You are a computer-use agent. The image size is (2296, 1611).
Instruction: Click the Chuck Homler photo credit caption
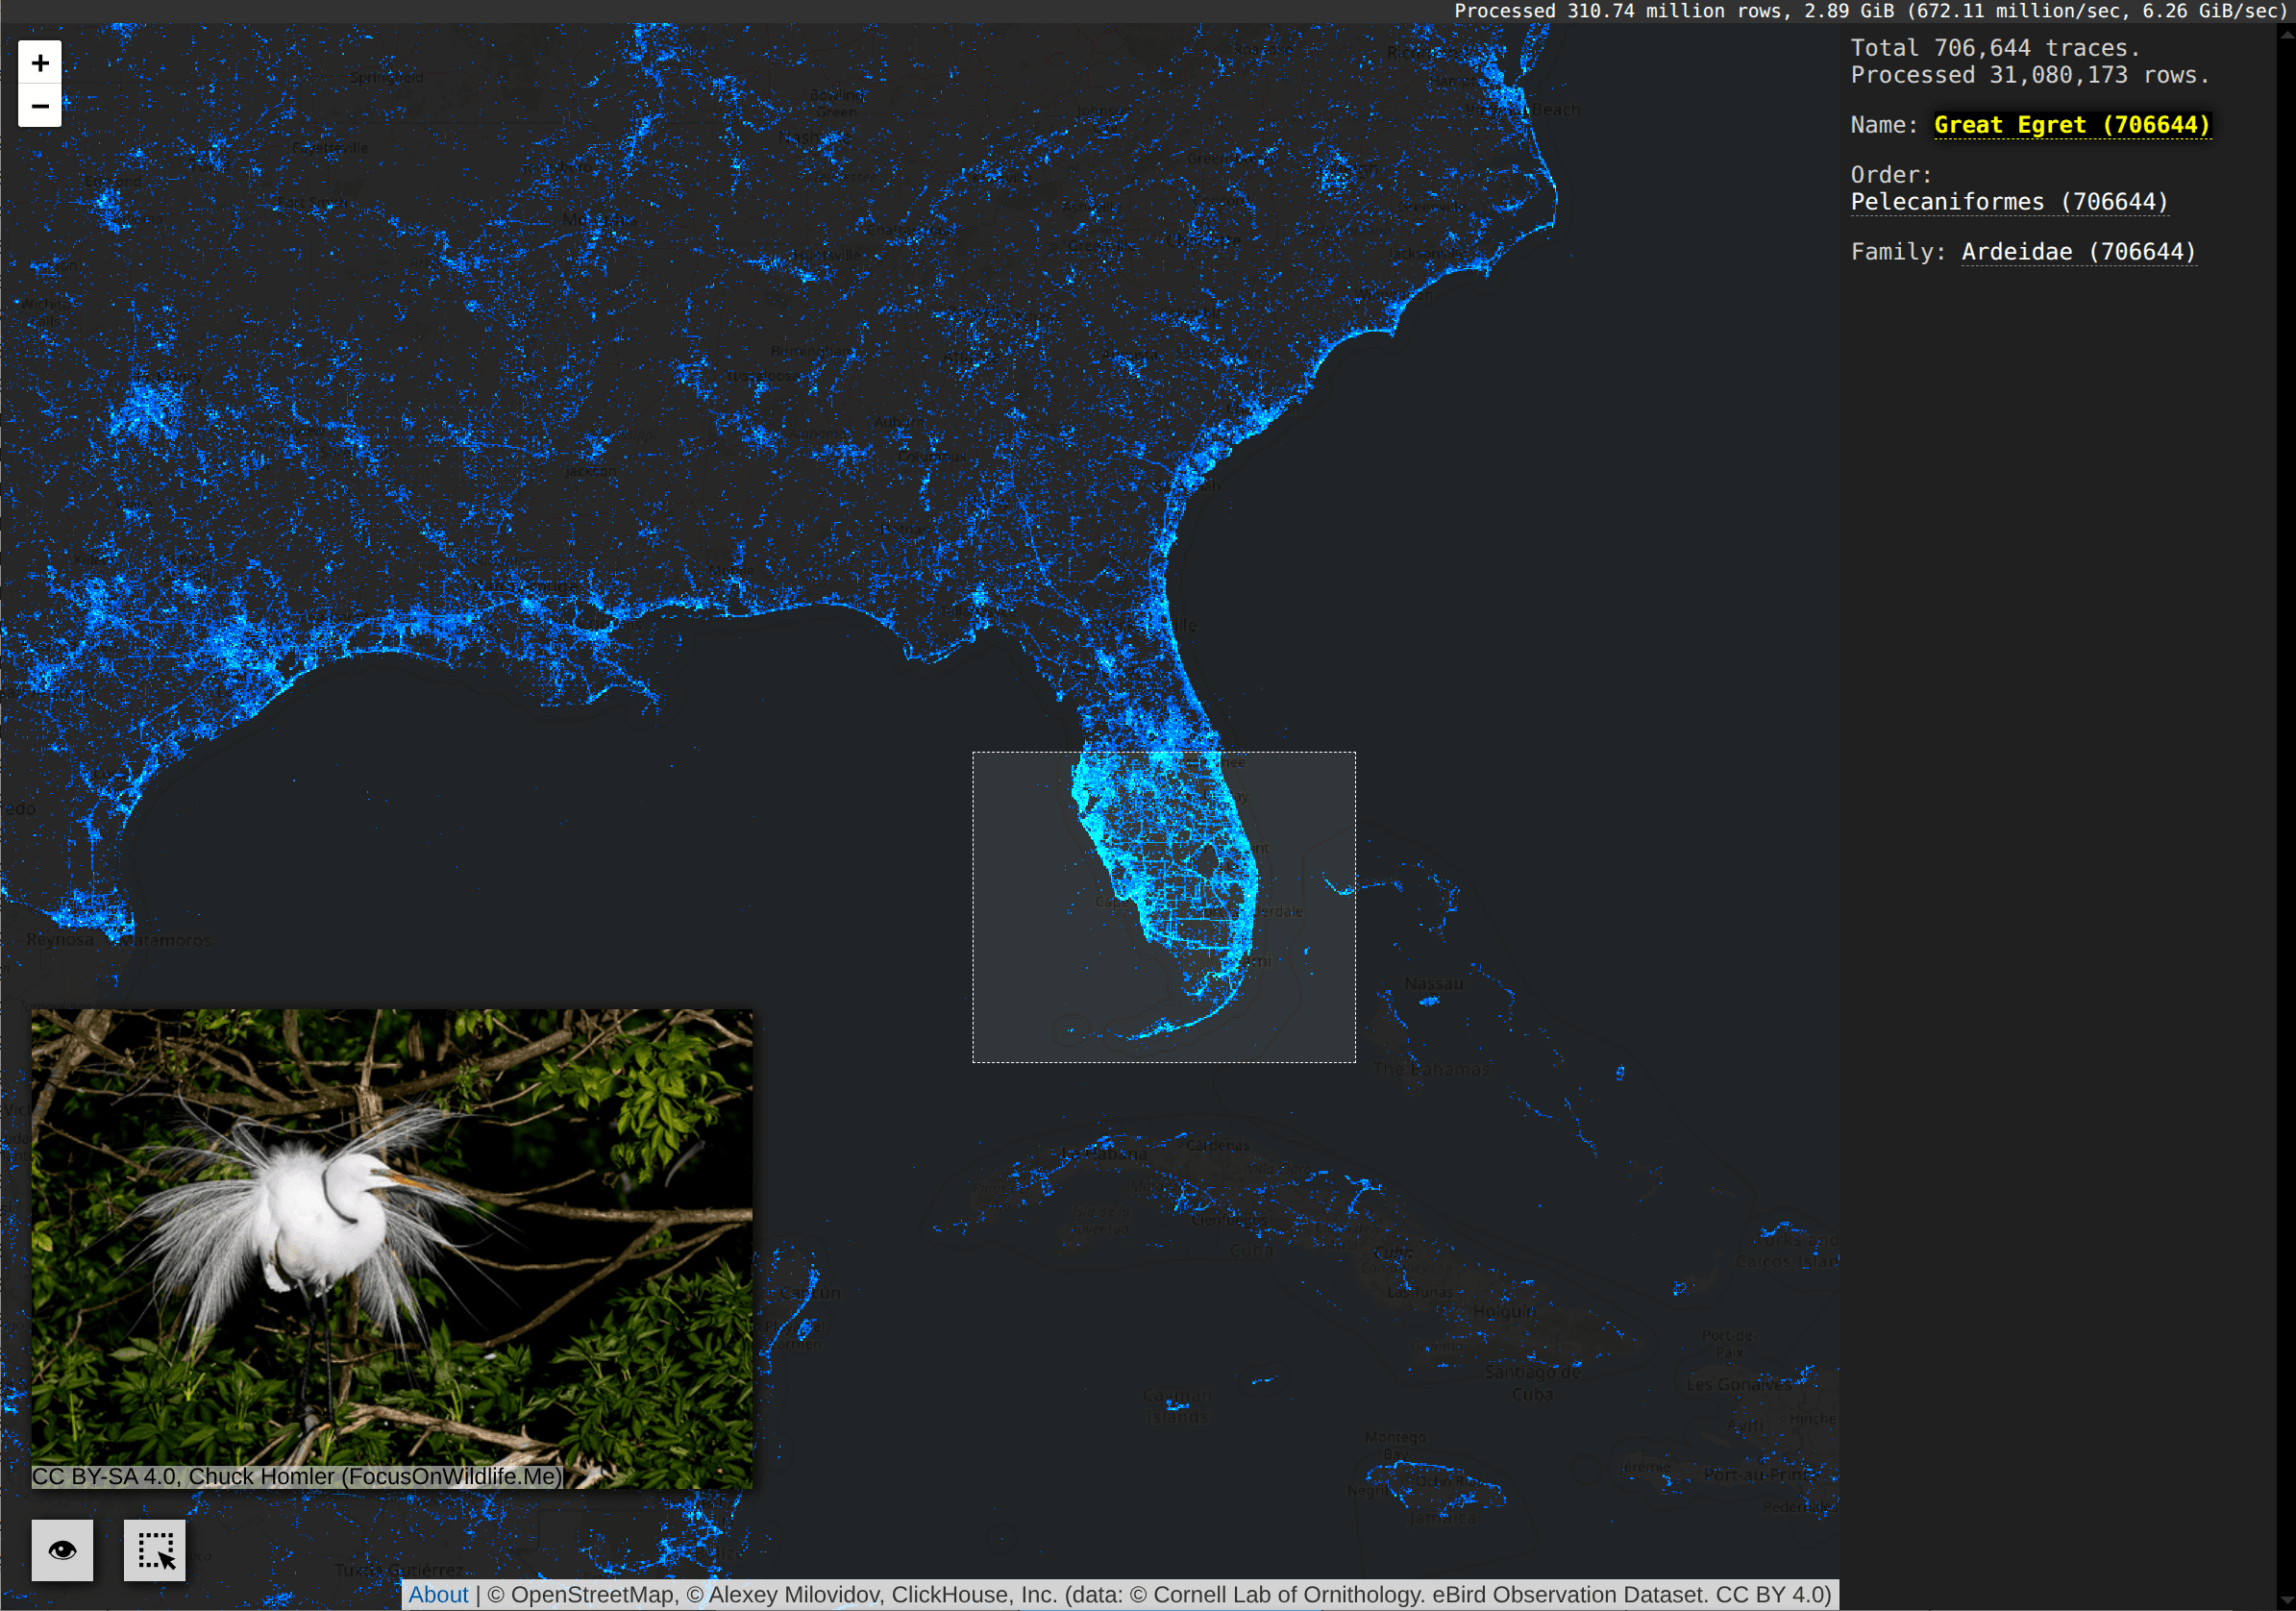[x=297, y=1476]
